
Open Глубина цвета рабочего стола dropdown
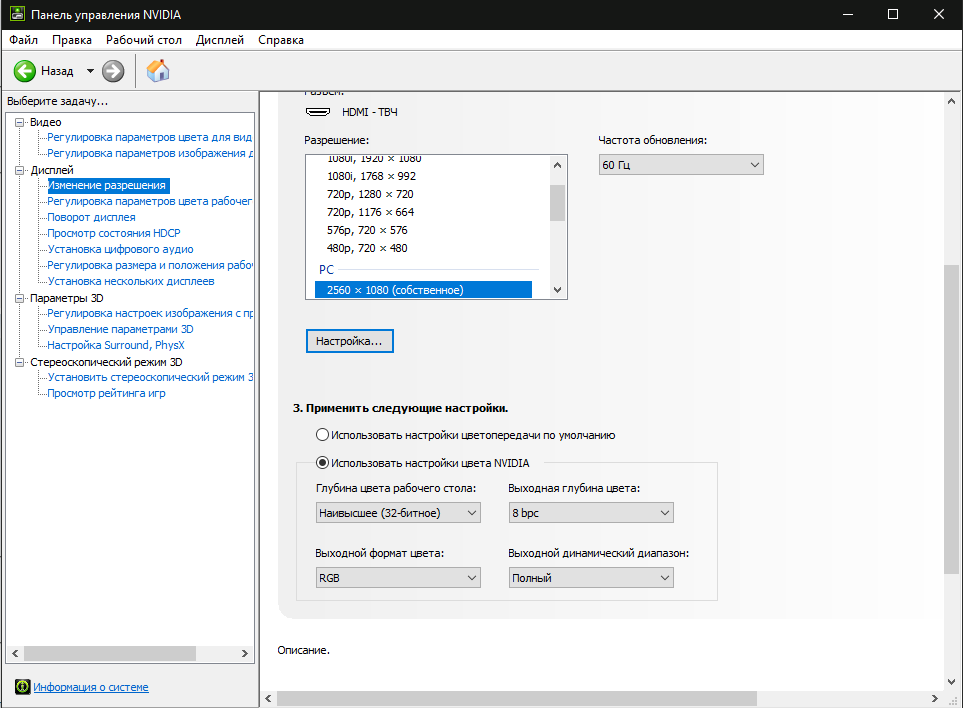pos(398,513)
